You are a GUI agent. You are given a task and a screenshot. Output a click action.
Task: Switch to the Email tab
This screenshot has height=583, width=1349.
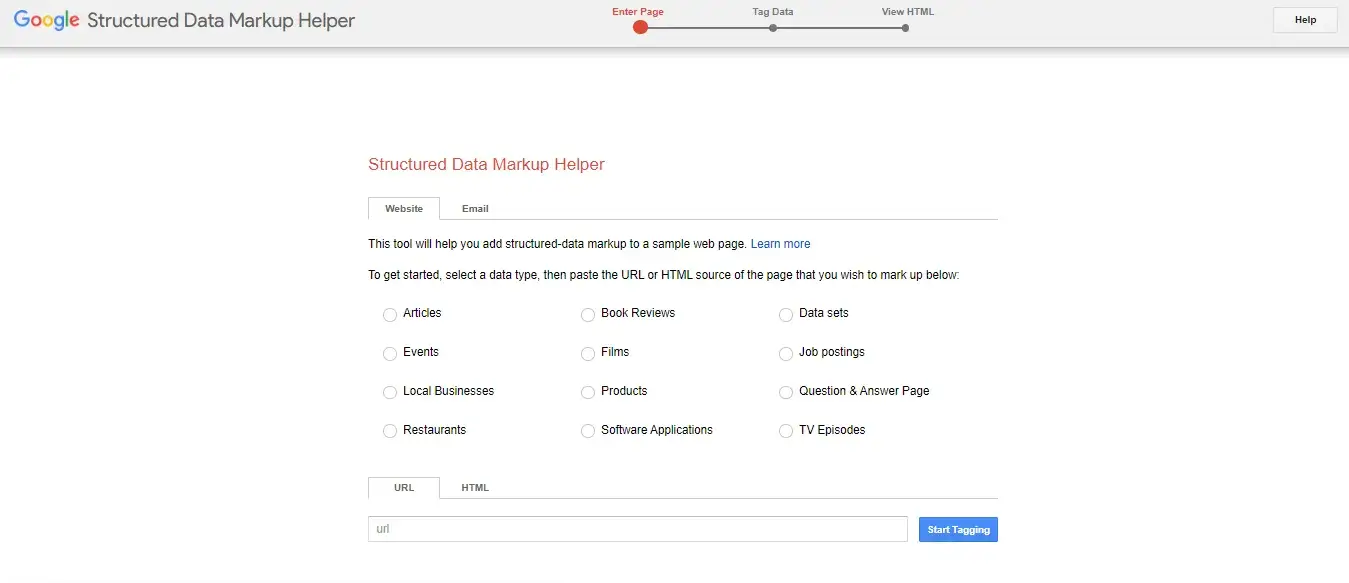pyautogui.click(x=475, y=208)
